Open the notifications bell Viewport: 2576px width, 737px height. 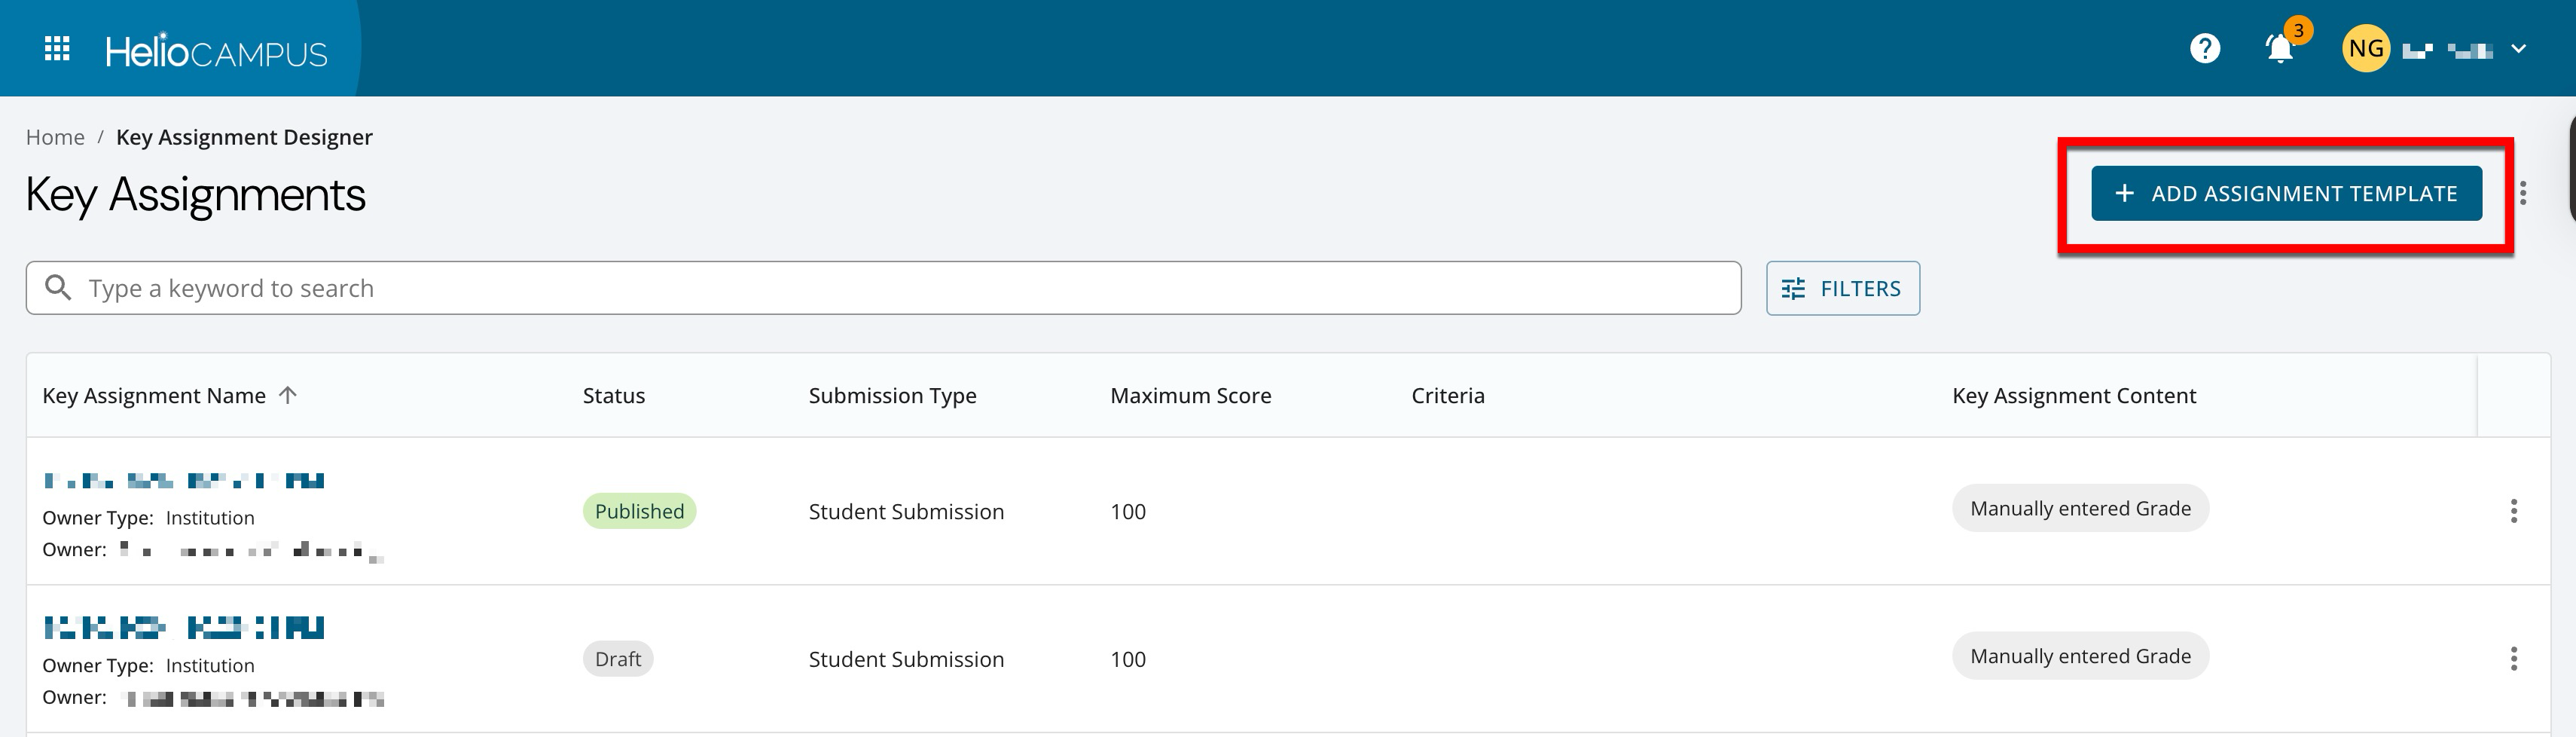[2279, 48]
